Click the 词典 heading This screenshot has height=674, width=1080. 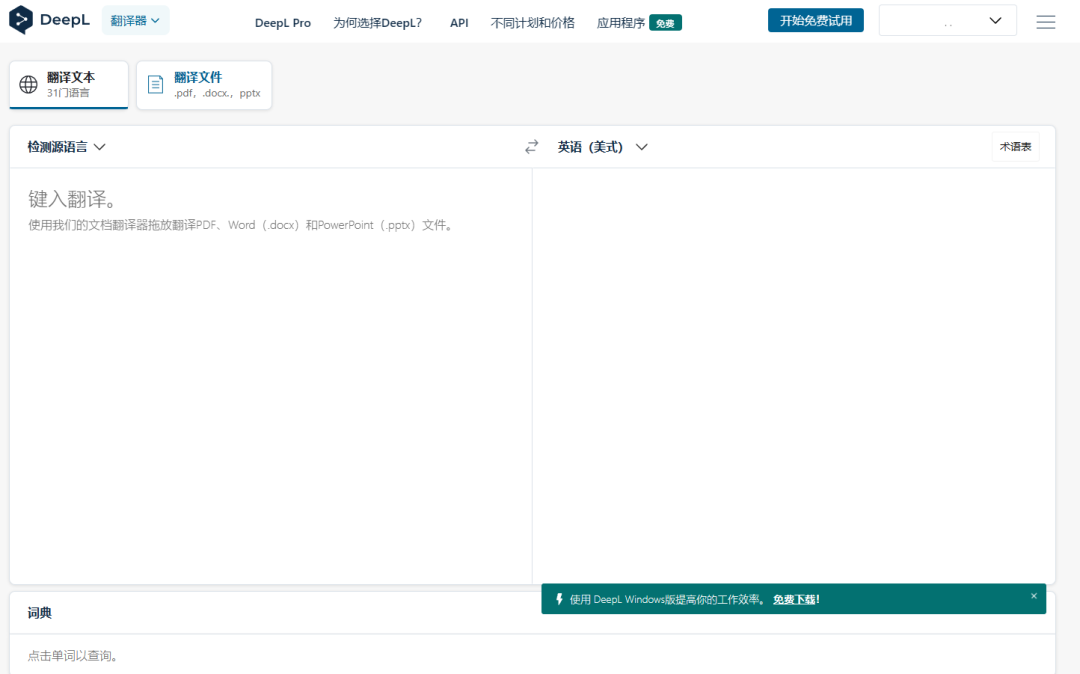click(39, 613)
